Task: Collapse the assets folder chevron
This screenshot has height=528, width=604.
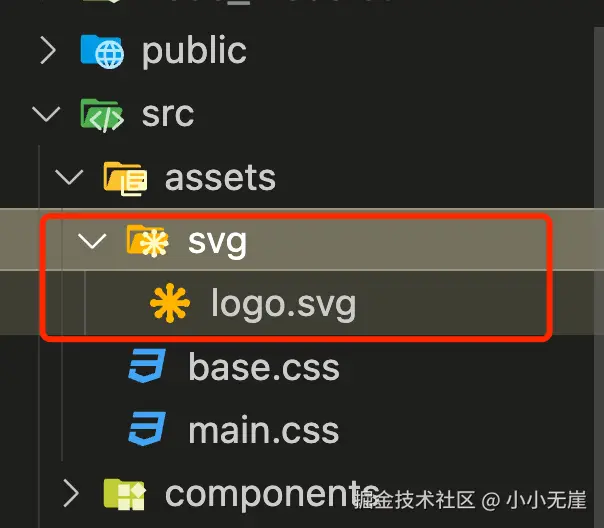Action: click(71, 179)
